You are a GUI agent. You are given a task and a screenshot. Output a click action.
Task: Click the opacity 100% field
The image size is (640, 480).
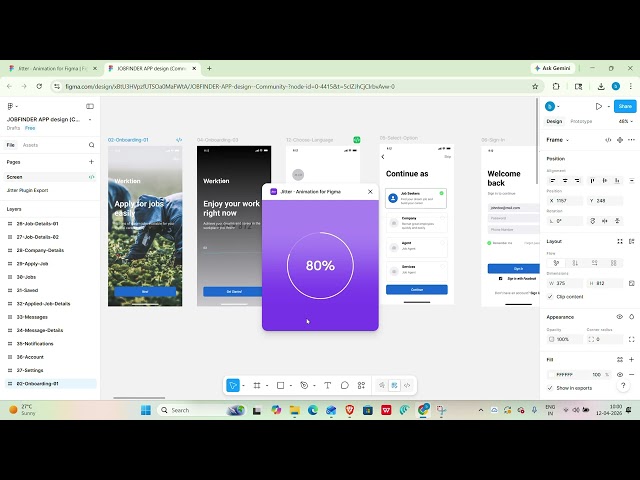tap(564, 339)
